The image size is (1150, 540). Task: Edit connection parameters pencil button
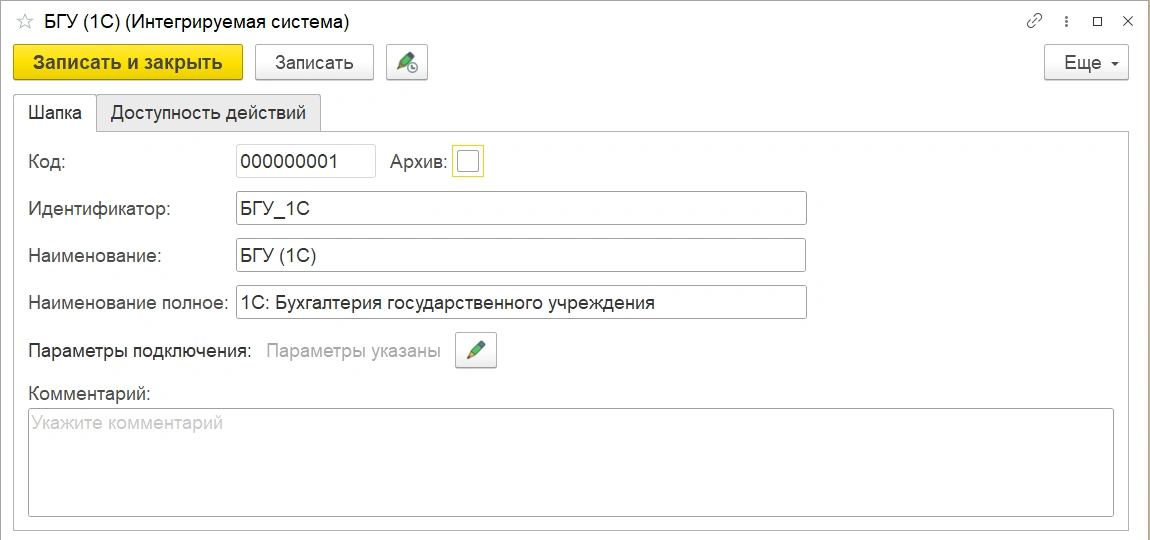coord(476,351)
